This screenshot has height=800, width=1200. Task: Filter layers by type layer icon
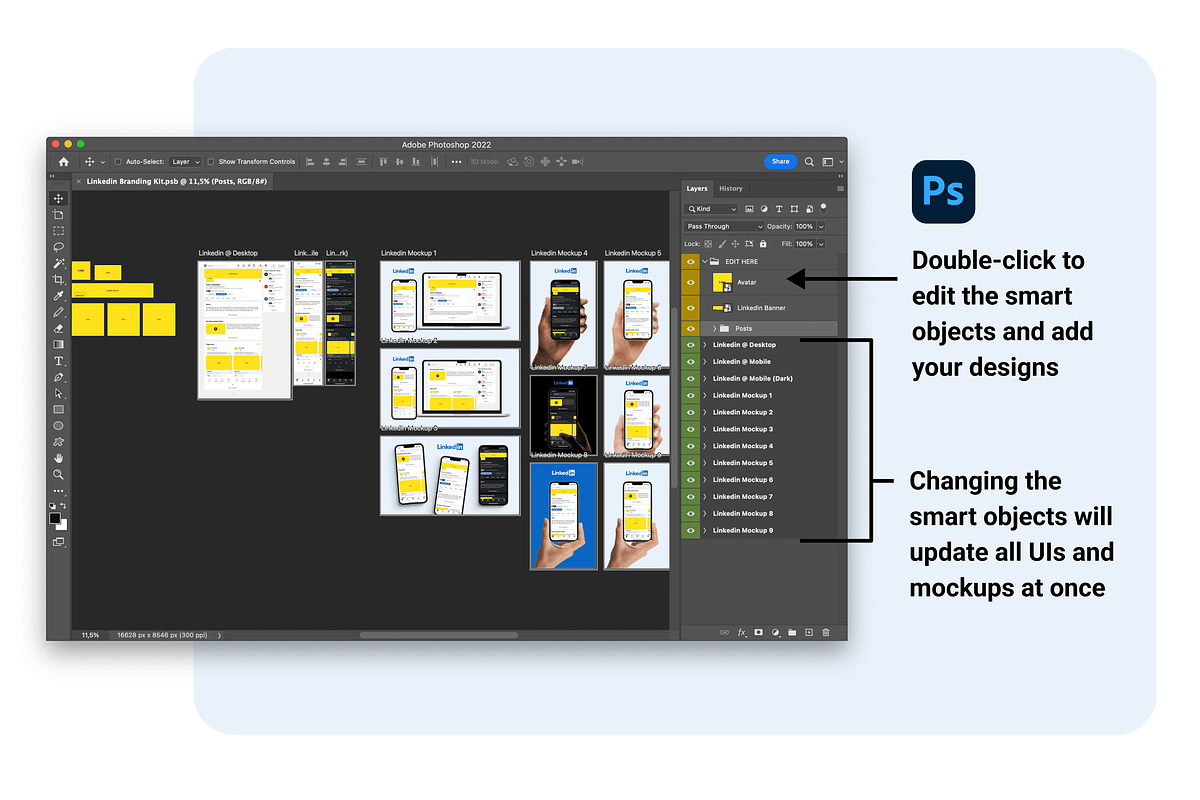click(x=779, y=209)
